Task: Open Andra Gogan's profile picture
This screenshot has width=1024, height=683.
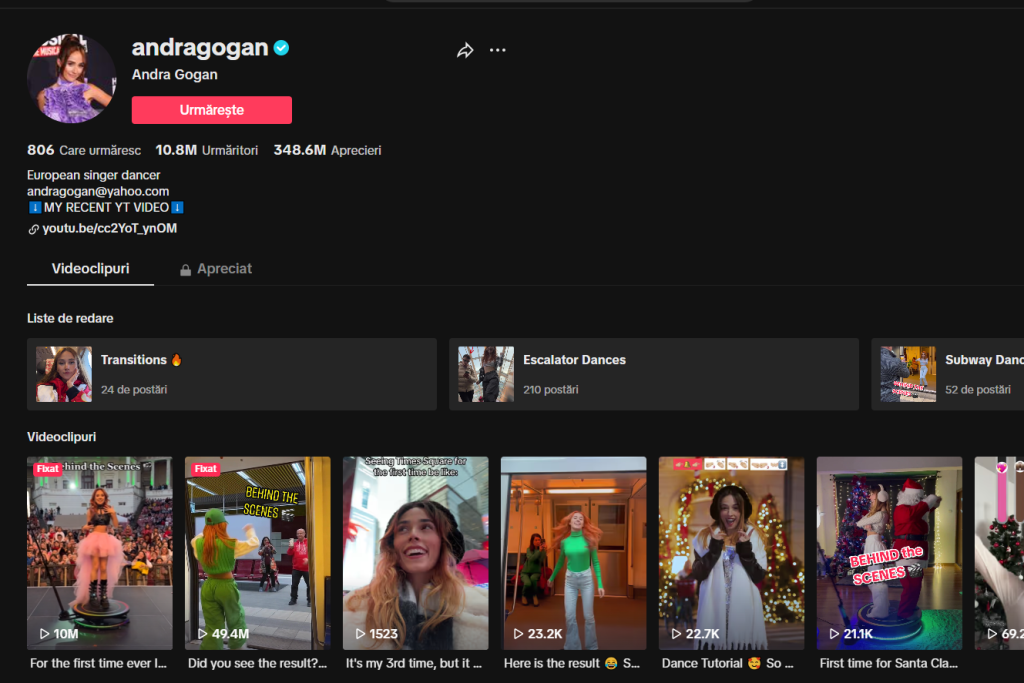Action: click(x=71, y=79)
